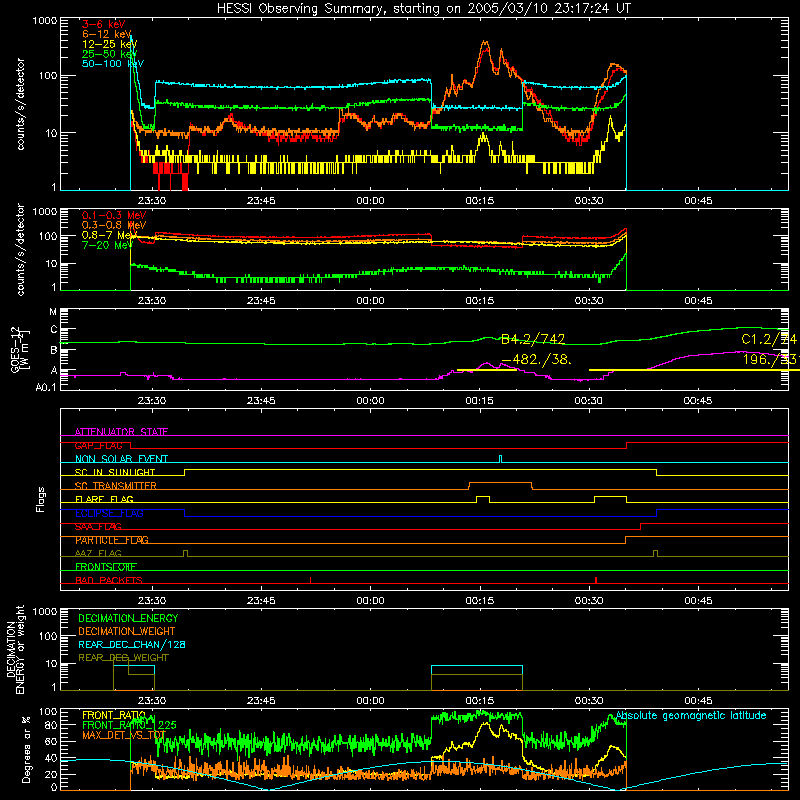Click the yellow B4.2 flare interval bar

coord(486,369)
